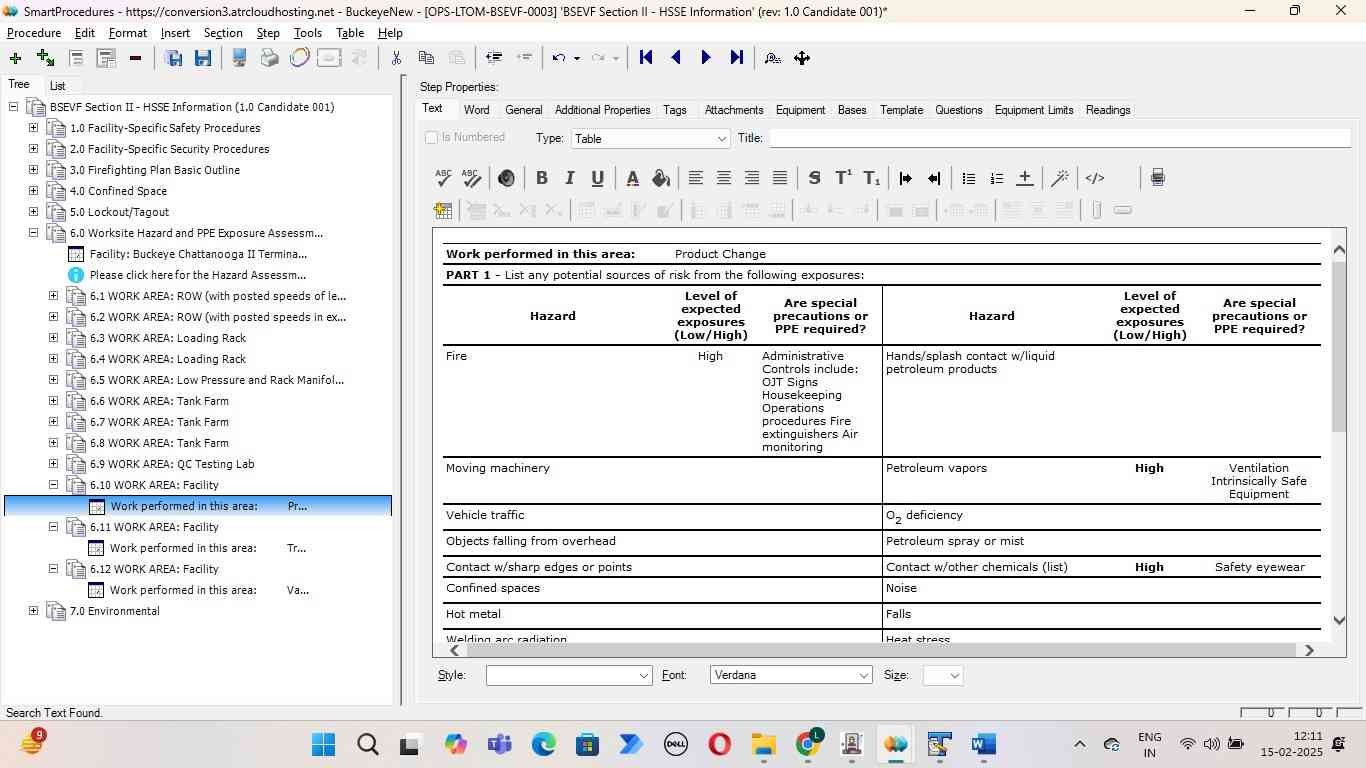This screenshot has height=768, width=1366.
Task: Expand 6.3 WORK AREA: Loading Rack
Action: click(54, 338)
